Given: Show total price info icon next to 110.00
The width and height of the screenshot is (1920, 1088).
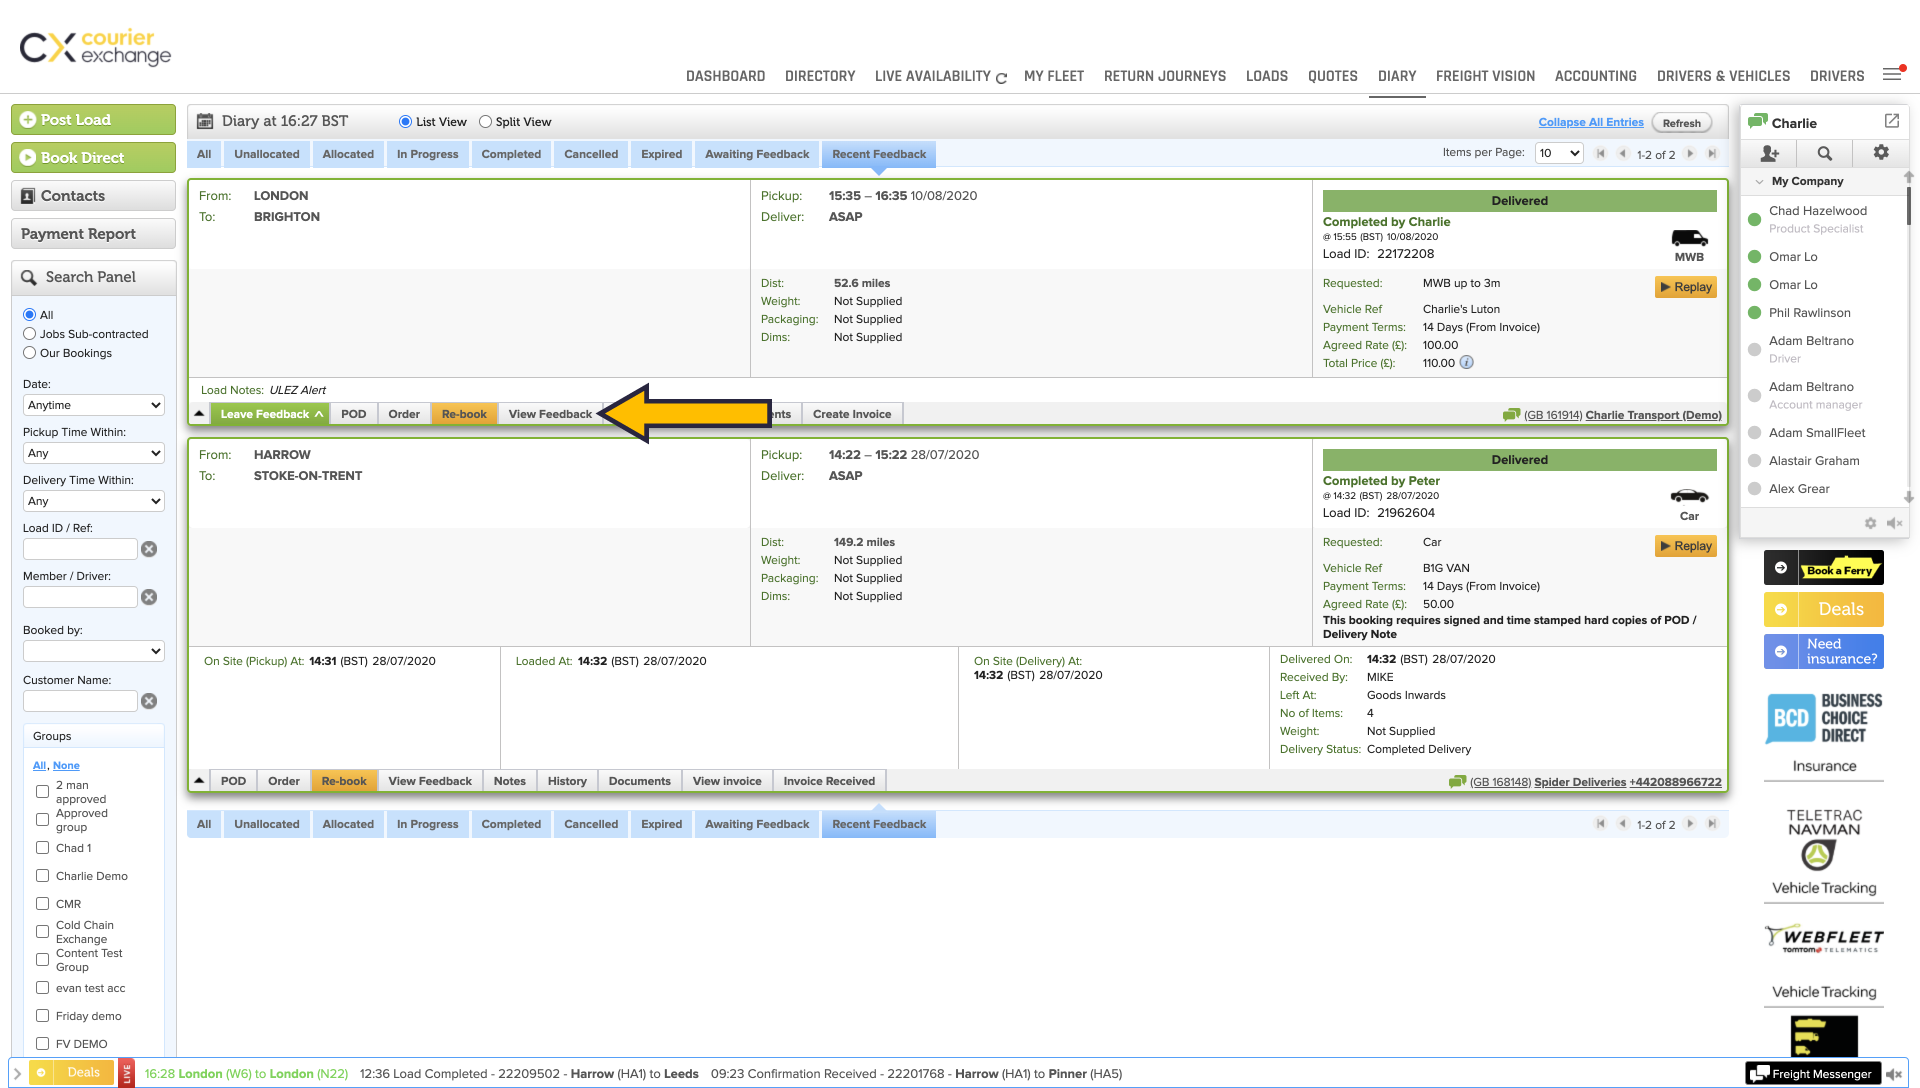Looking at the screenshot, I should [x=1466, y=363].
